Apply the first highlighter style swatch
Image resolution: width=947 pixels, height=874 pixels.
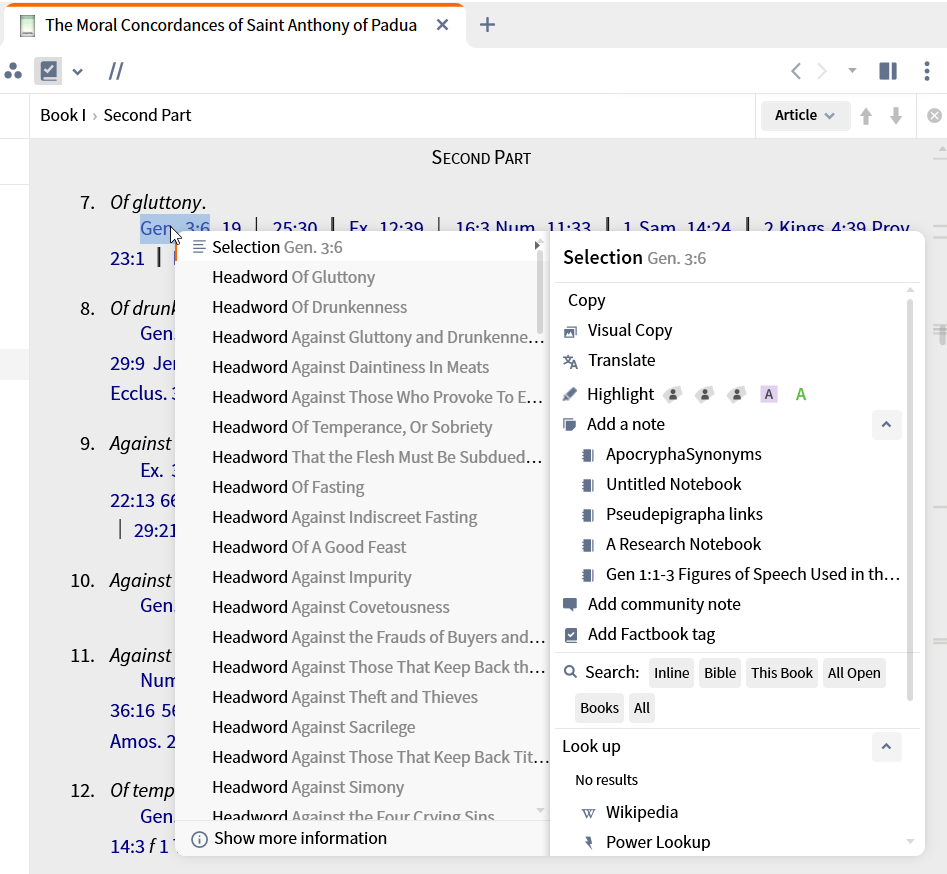[673, 394]
